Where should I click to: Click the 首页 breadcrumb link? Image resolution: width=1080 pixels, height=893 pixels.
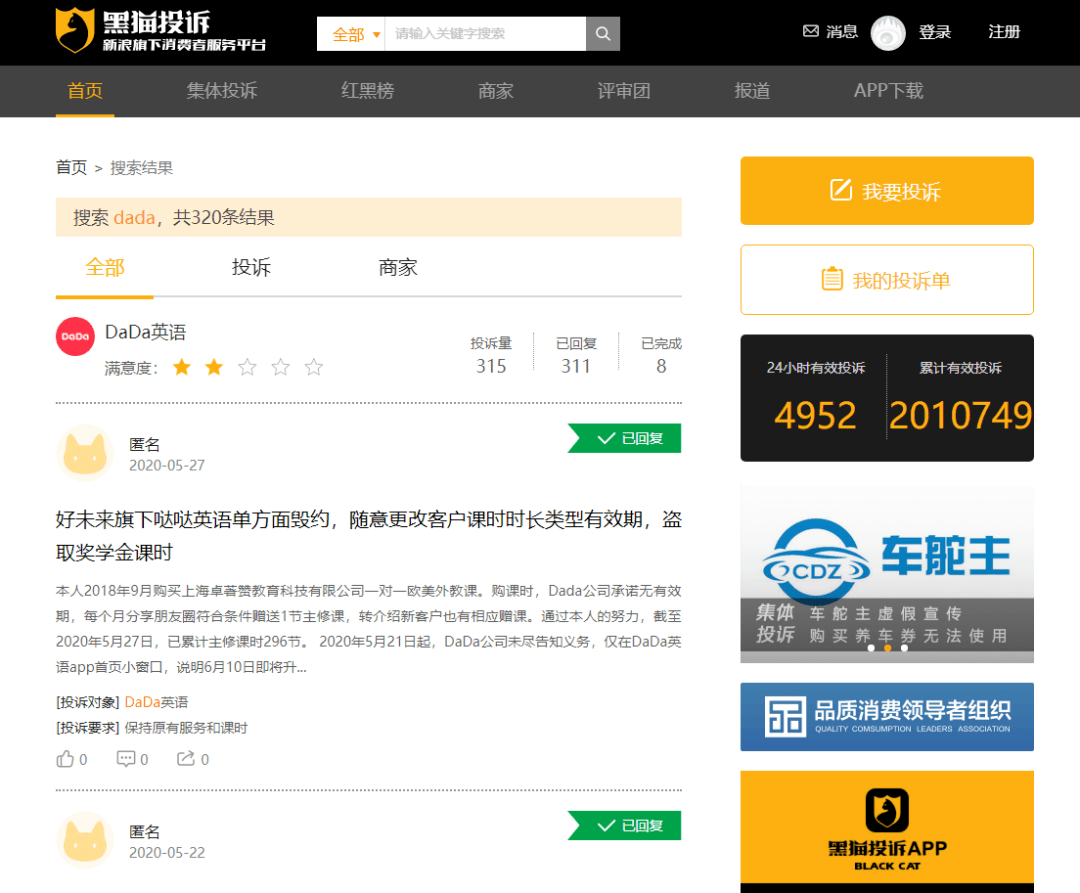(72, 167)
